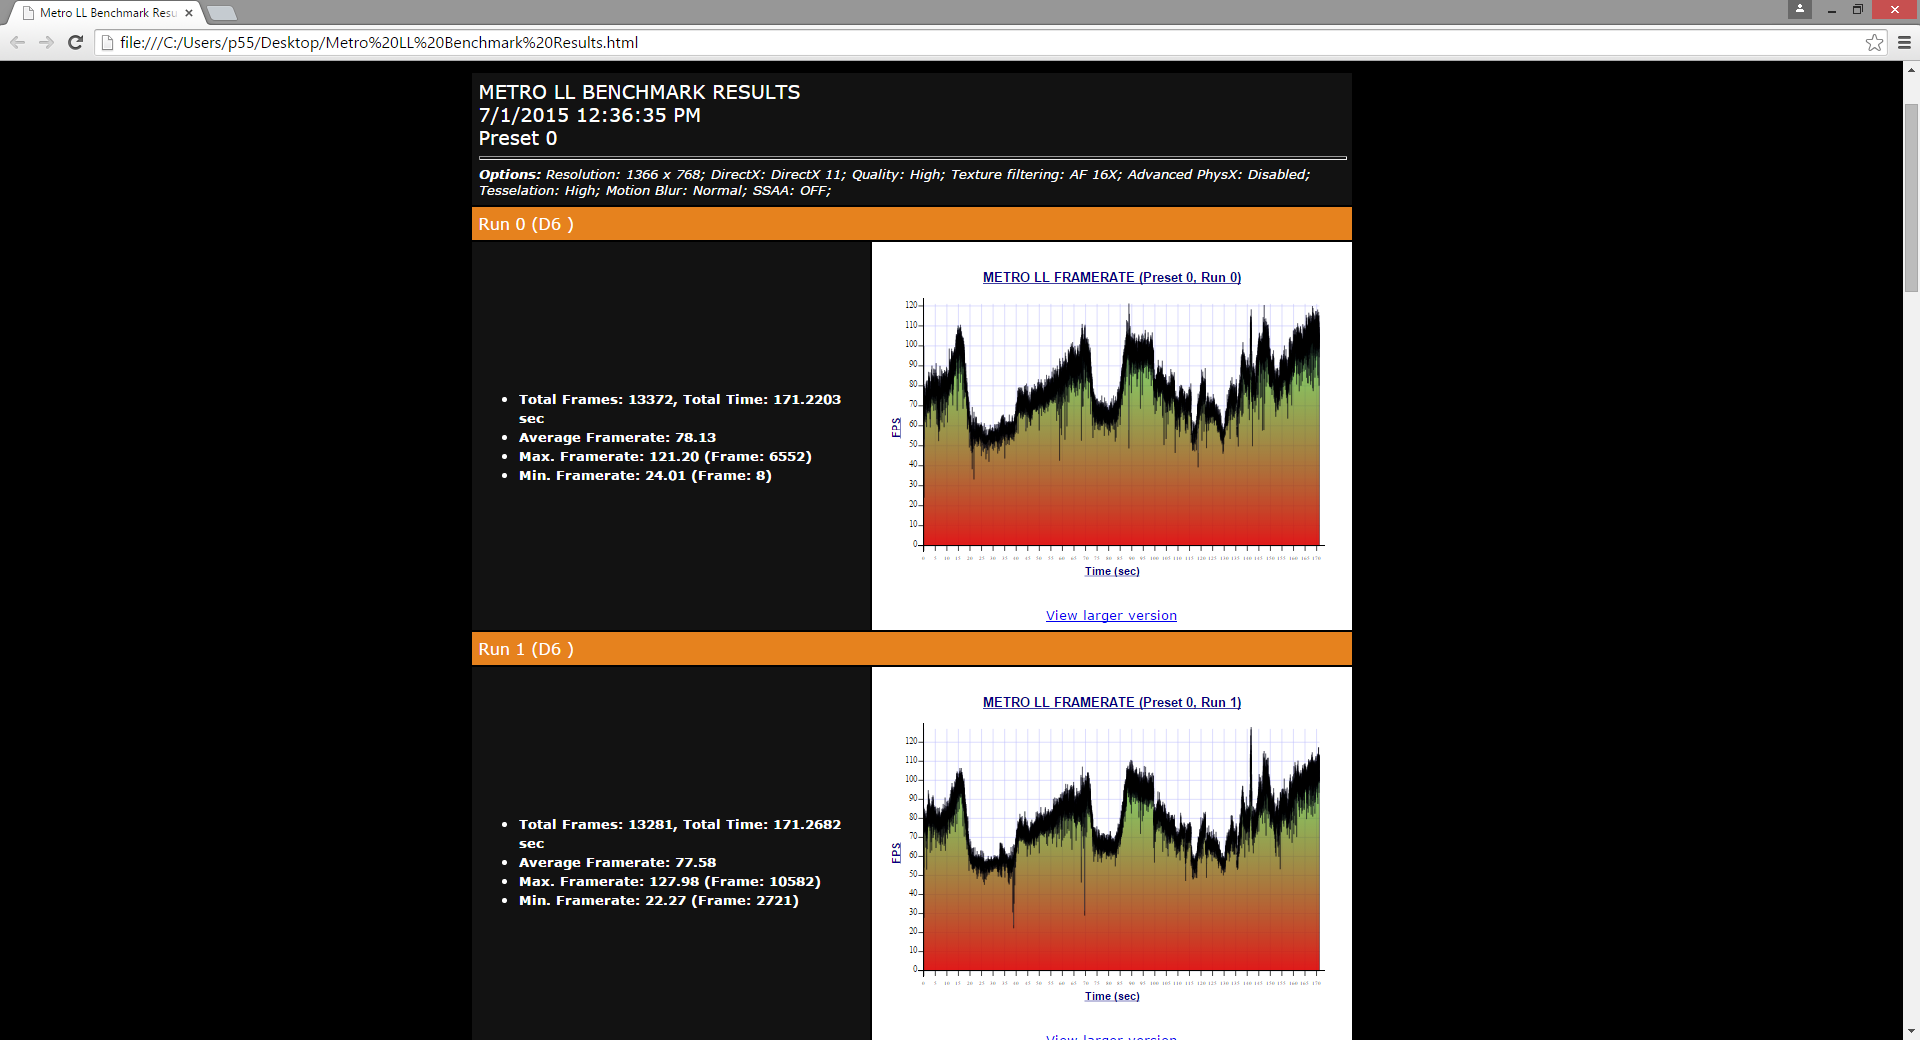Click the 'Min. Framerate: 22.27' line
Screen dimensions: 1920x1040
point(658,901)
